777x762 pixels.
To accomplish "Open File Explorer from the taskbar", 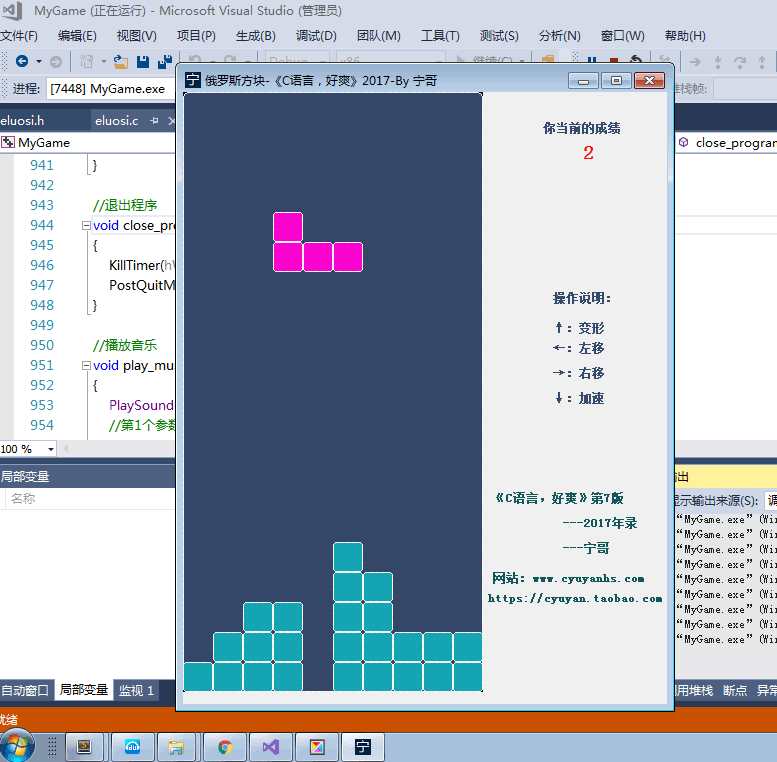I will tap(176, 747).
